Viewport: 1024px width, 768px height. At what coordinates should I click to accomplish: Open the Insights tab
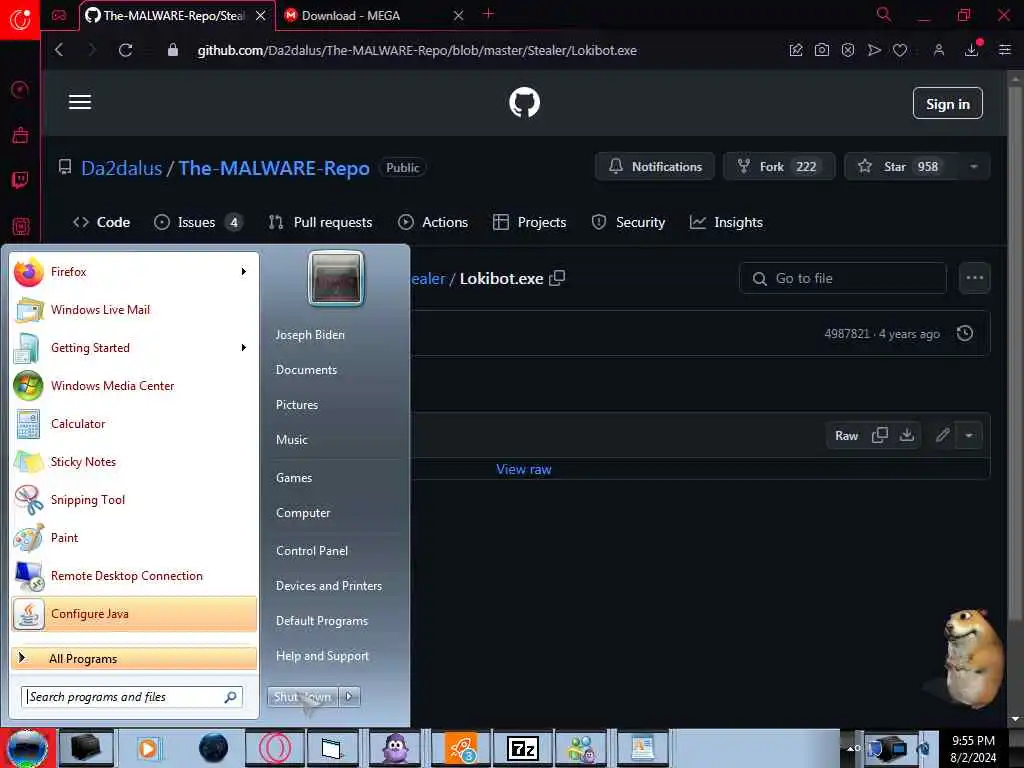click(726, 223)
